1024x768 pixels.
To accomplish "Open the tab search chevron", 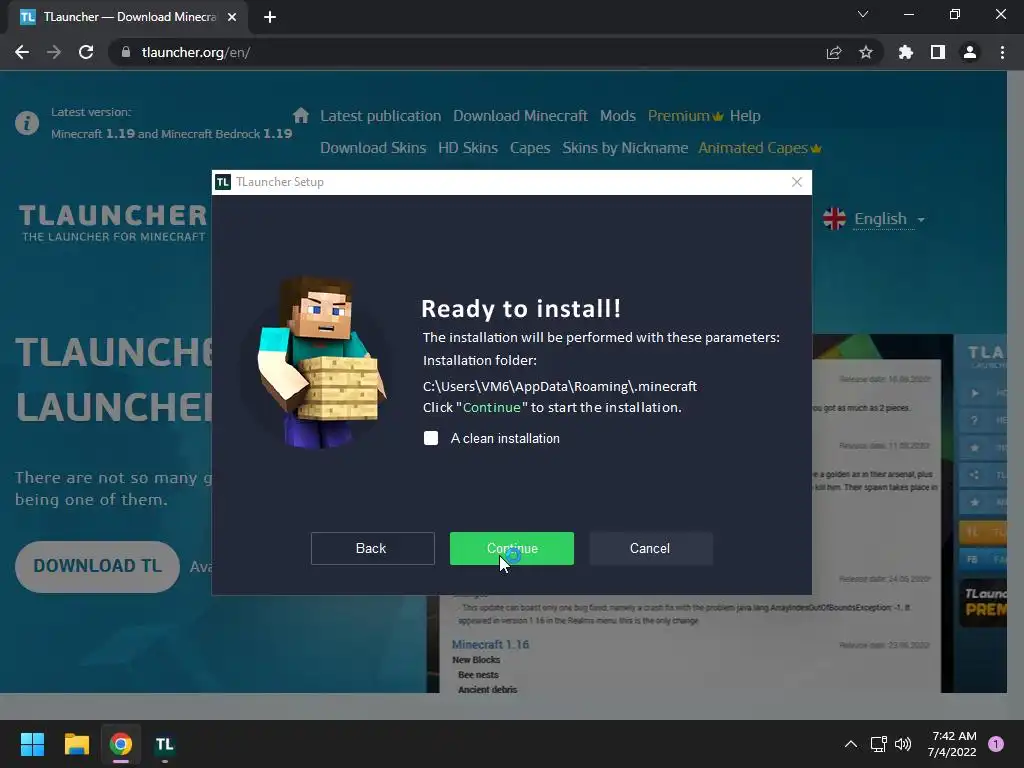I will tap(863, 14).
